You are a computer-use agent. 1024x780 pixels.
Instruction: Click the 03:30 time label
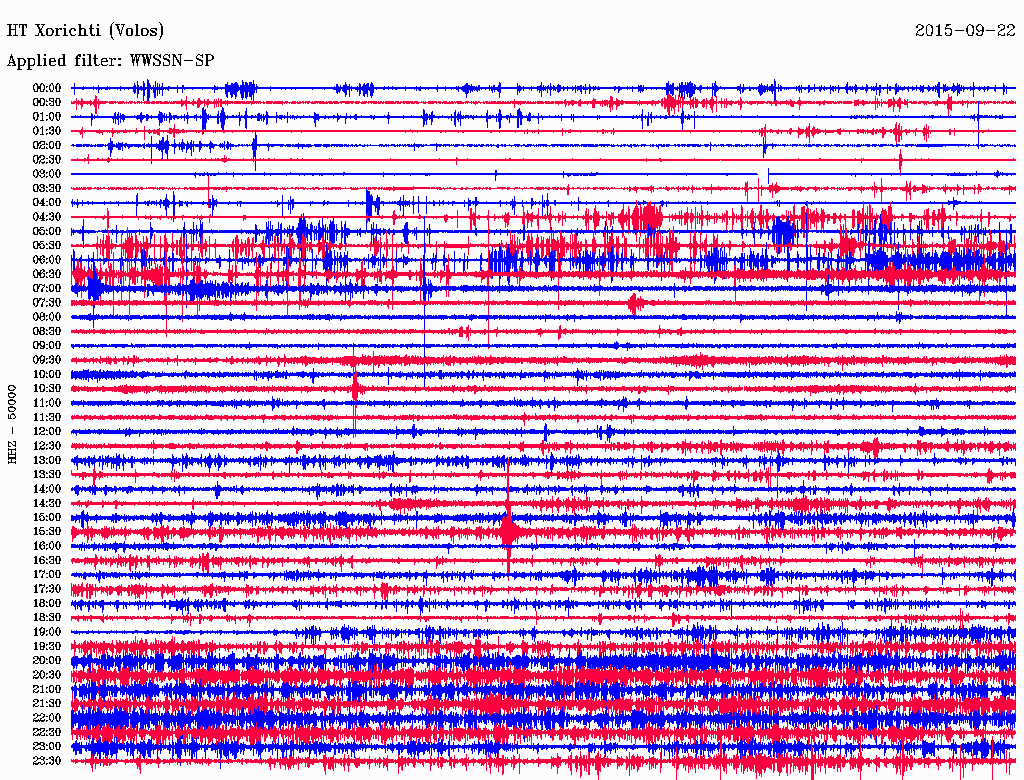click(47, 188)
